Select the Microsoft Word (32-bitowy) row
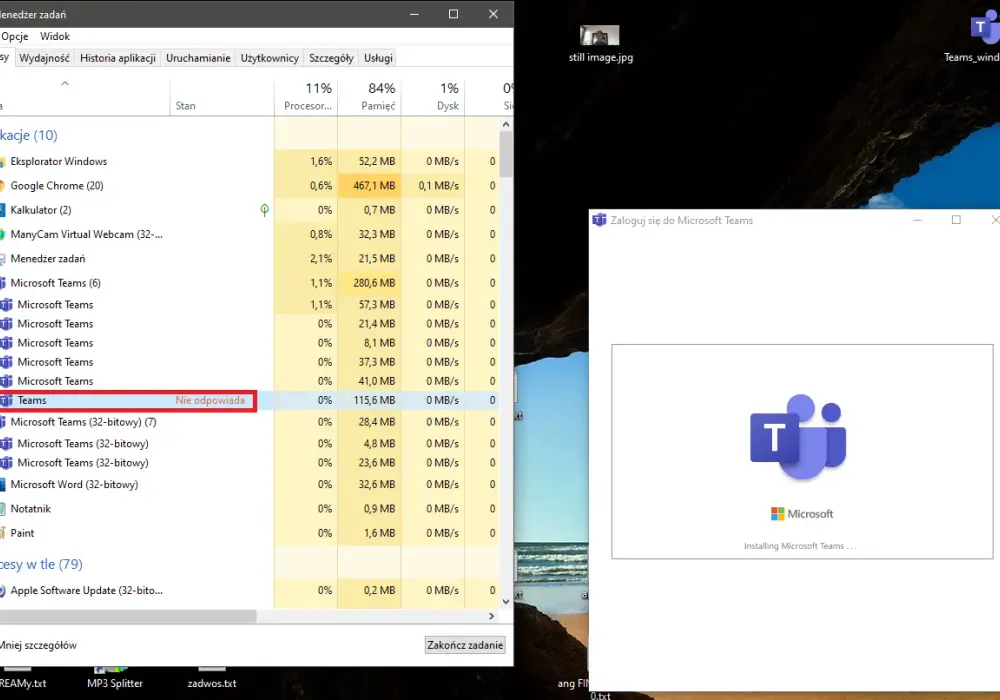The height and width of the screenshot is (700, 1000). (x=249, y=485)
